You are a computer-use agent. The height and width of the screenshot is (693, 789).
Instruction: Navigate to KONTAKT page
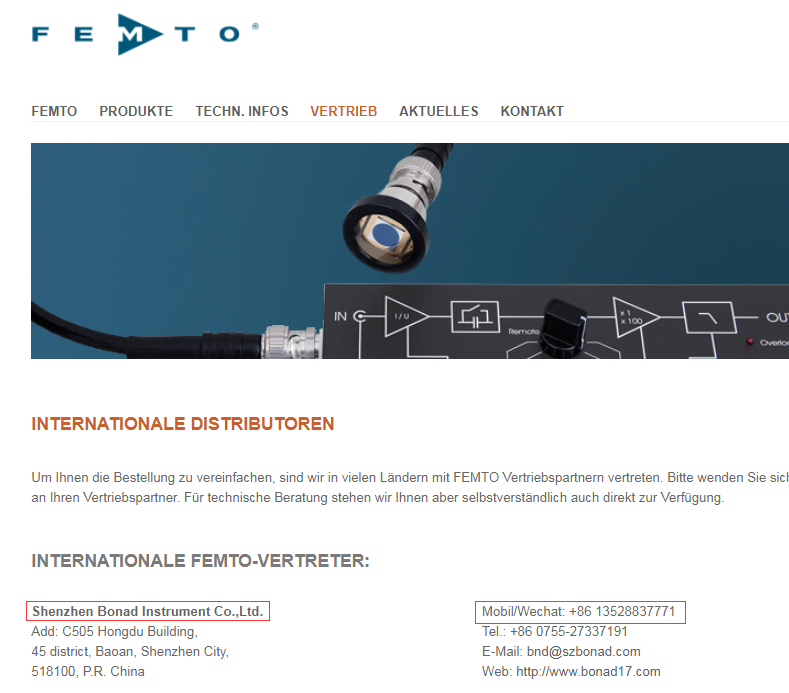tap(532, 111)
